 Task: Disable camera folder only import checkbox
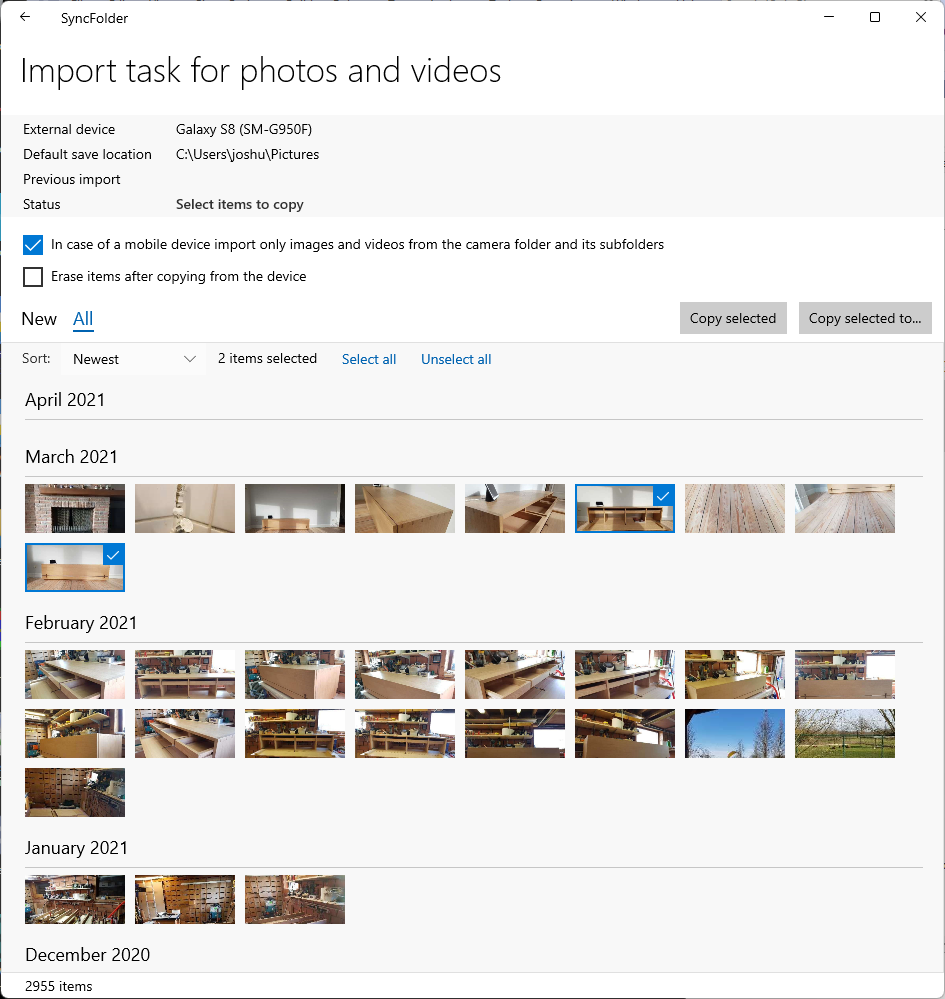(x=33, y=245)
